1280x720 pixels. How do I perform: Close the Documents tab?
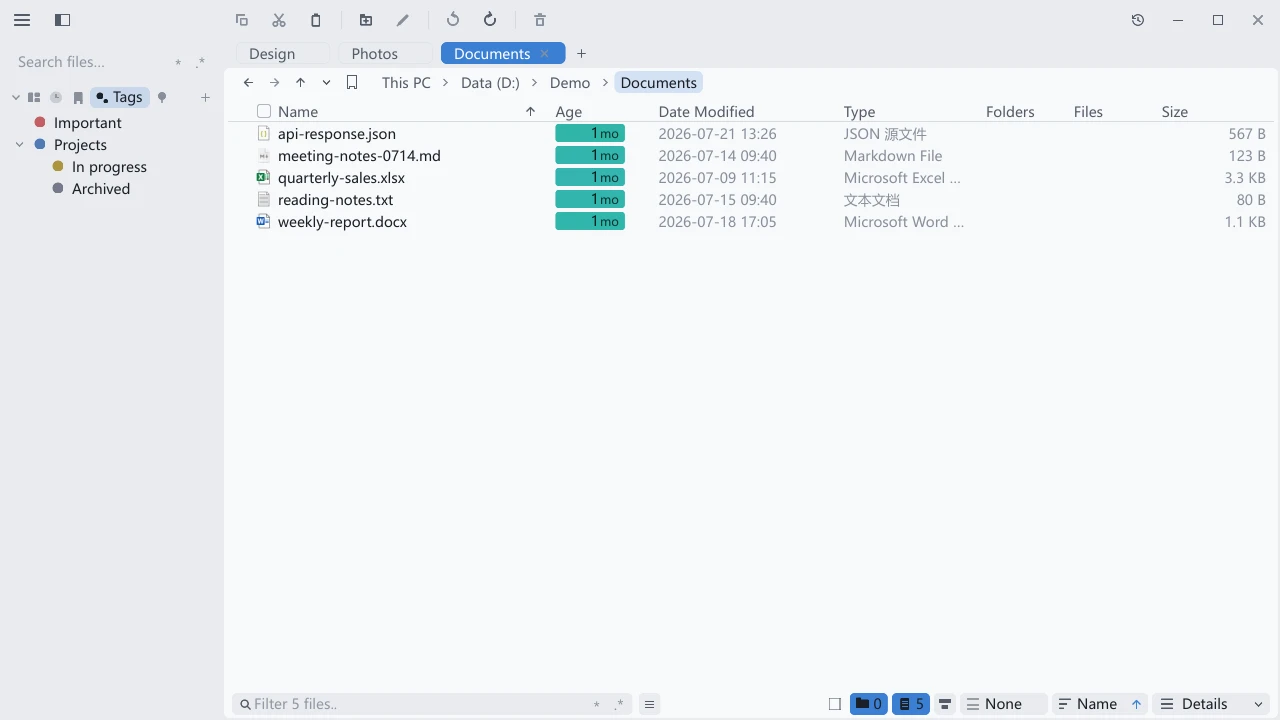(544, 54)
